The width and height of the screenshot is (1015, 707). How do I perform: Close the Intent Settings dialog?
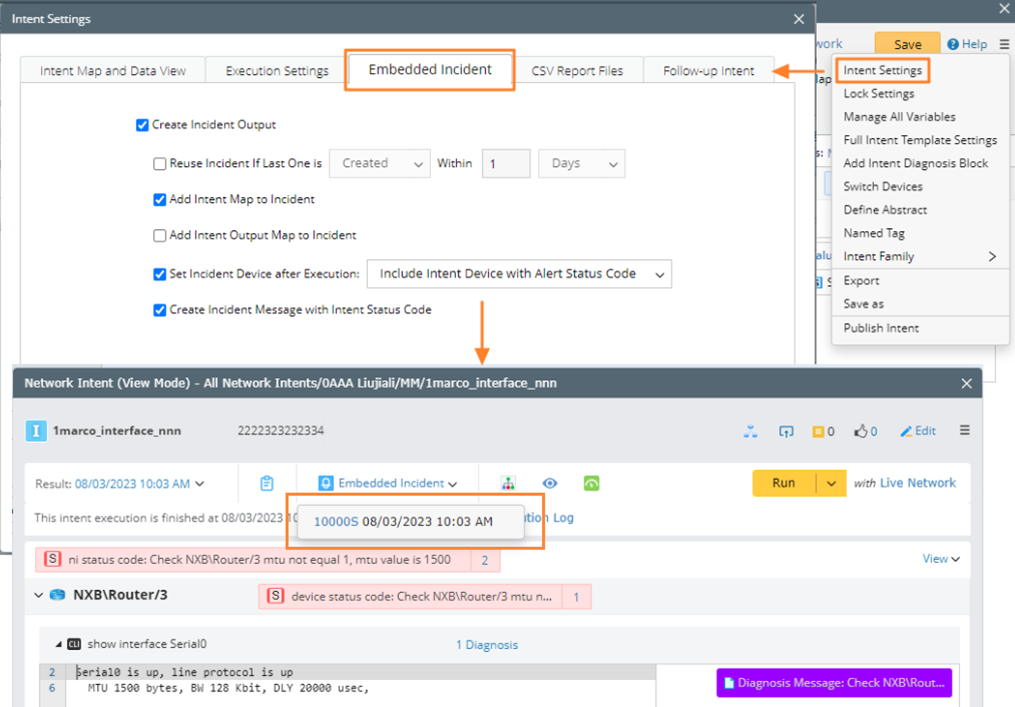tap(799, 19)
